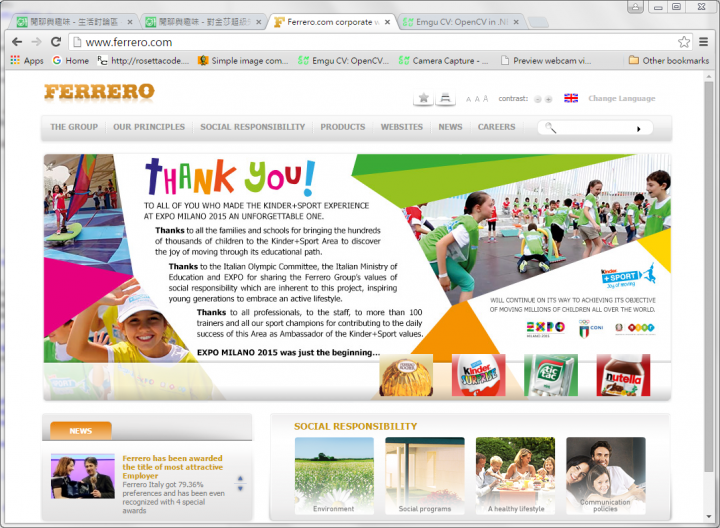Screen dimensions: 720x528
Task: Click the Kinder Surprise product thumbnail
Action: 478,375
